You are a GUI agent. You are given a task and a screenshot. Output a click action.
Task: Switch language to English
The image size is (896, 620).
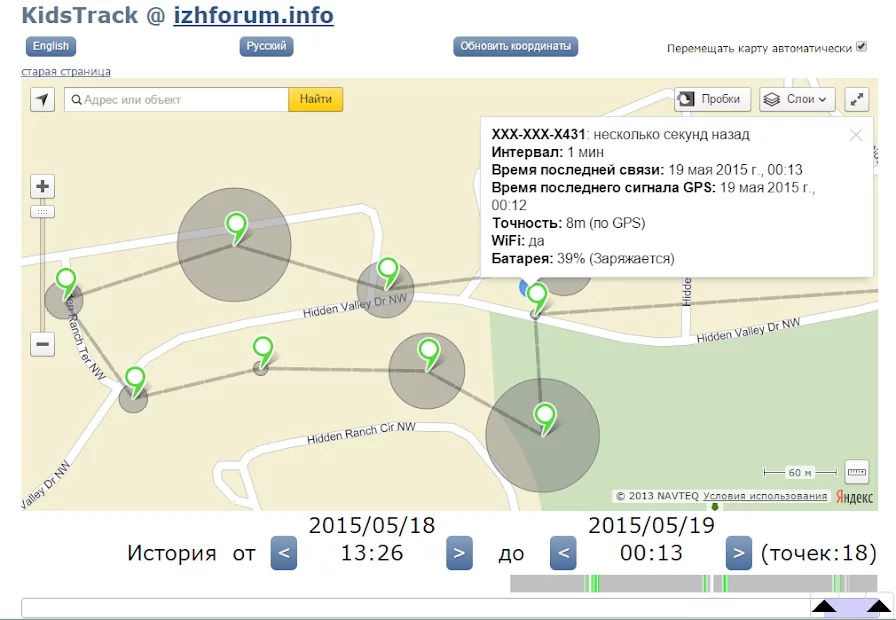click(51, 46)
